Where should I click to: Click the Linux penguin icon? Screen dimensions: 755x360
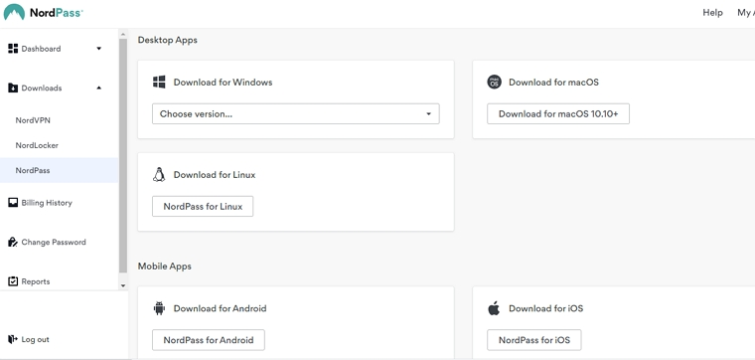159,174
